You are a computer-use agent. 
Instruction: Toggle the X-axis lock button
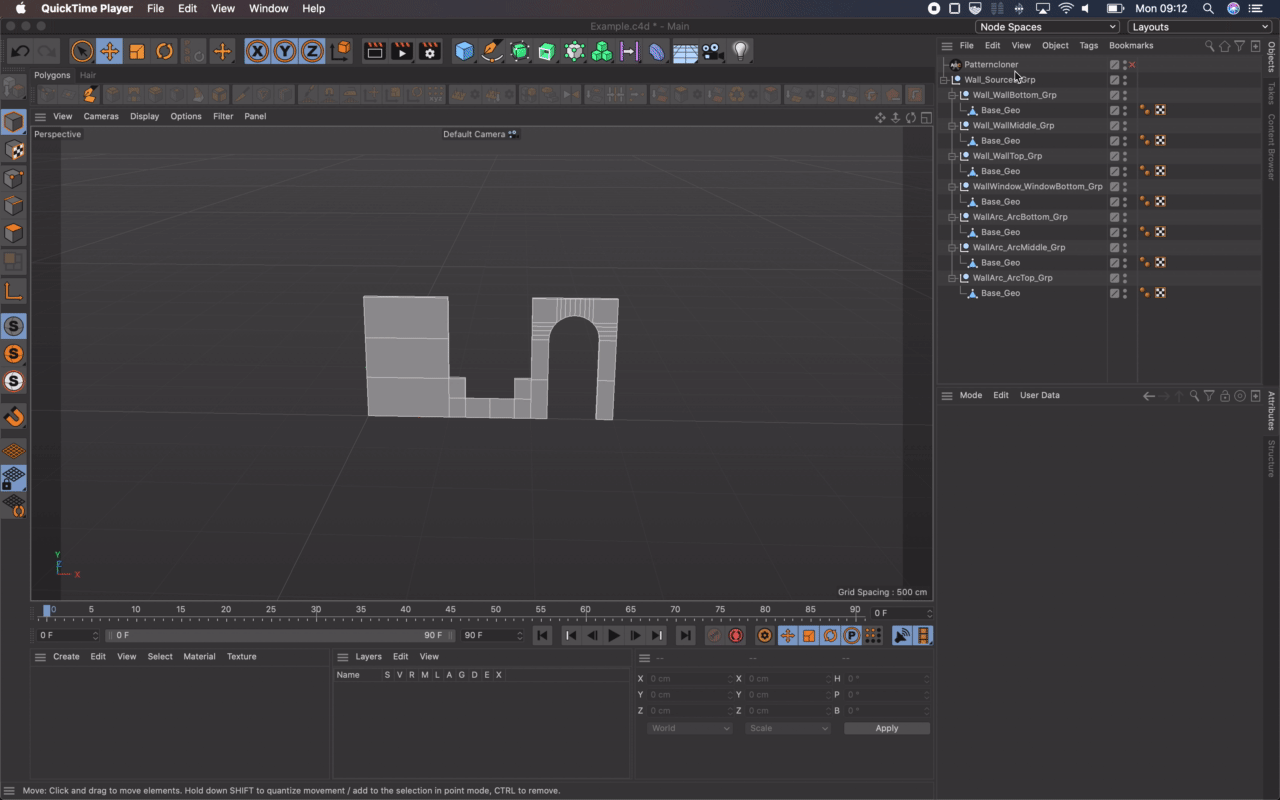[258, 51]
